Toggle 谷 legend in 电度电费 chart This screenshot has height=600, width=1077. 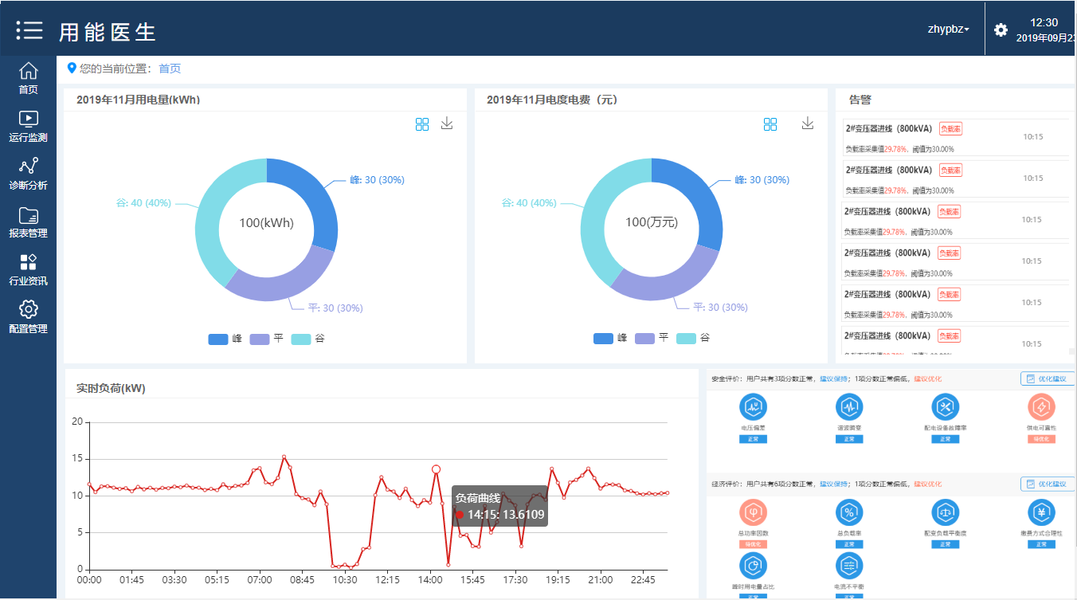(693, 338)
